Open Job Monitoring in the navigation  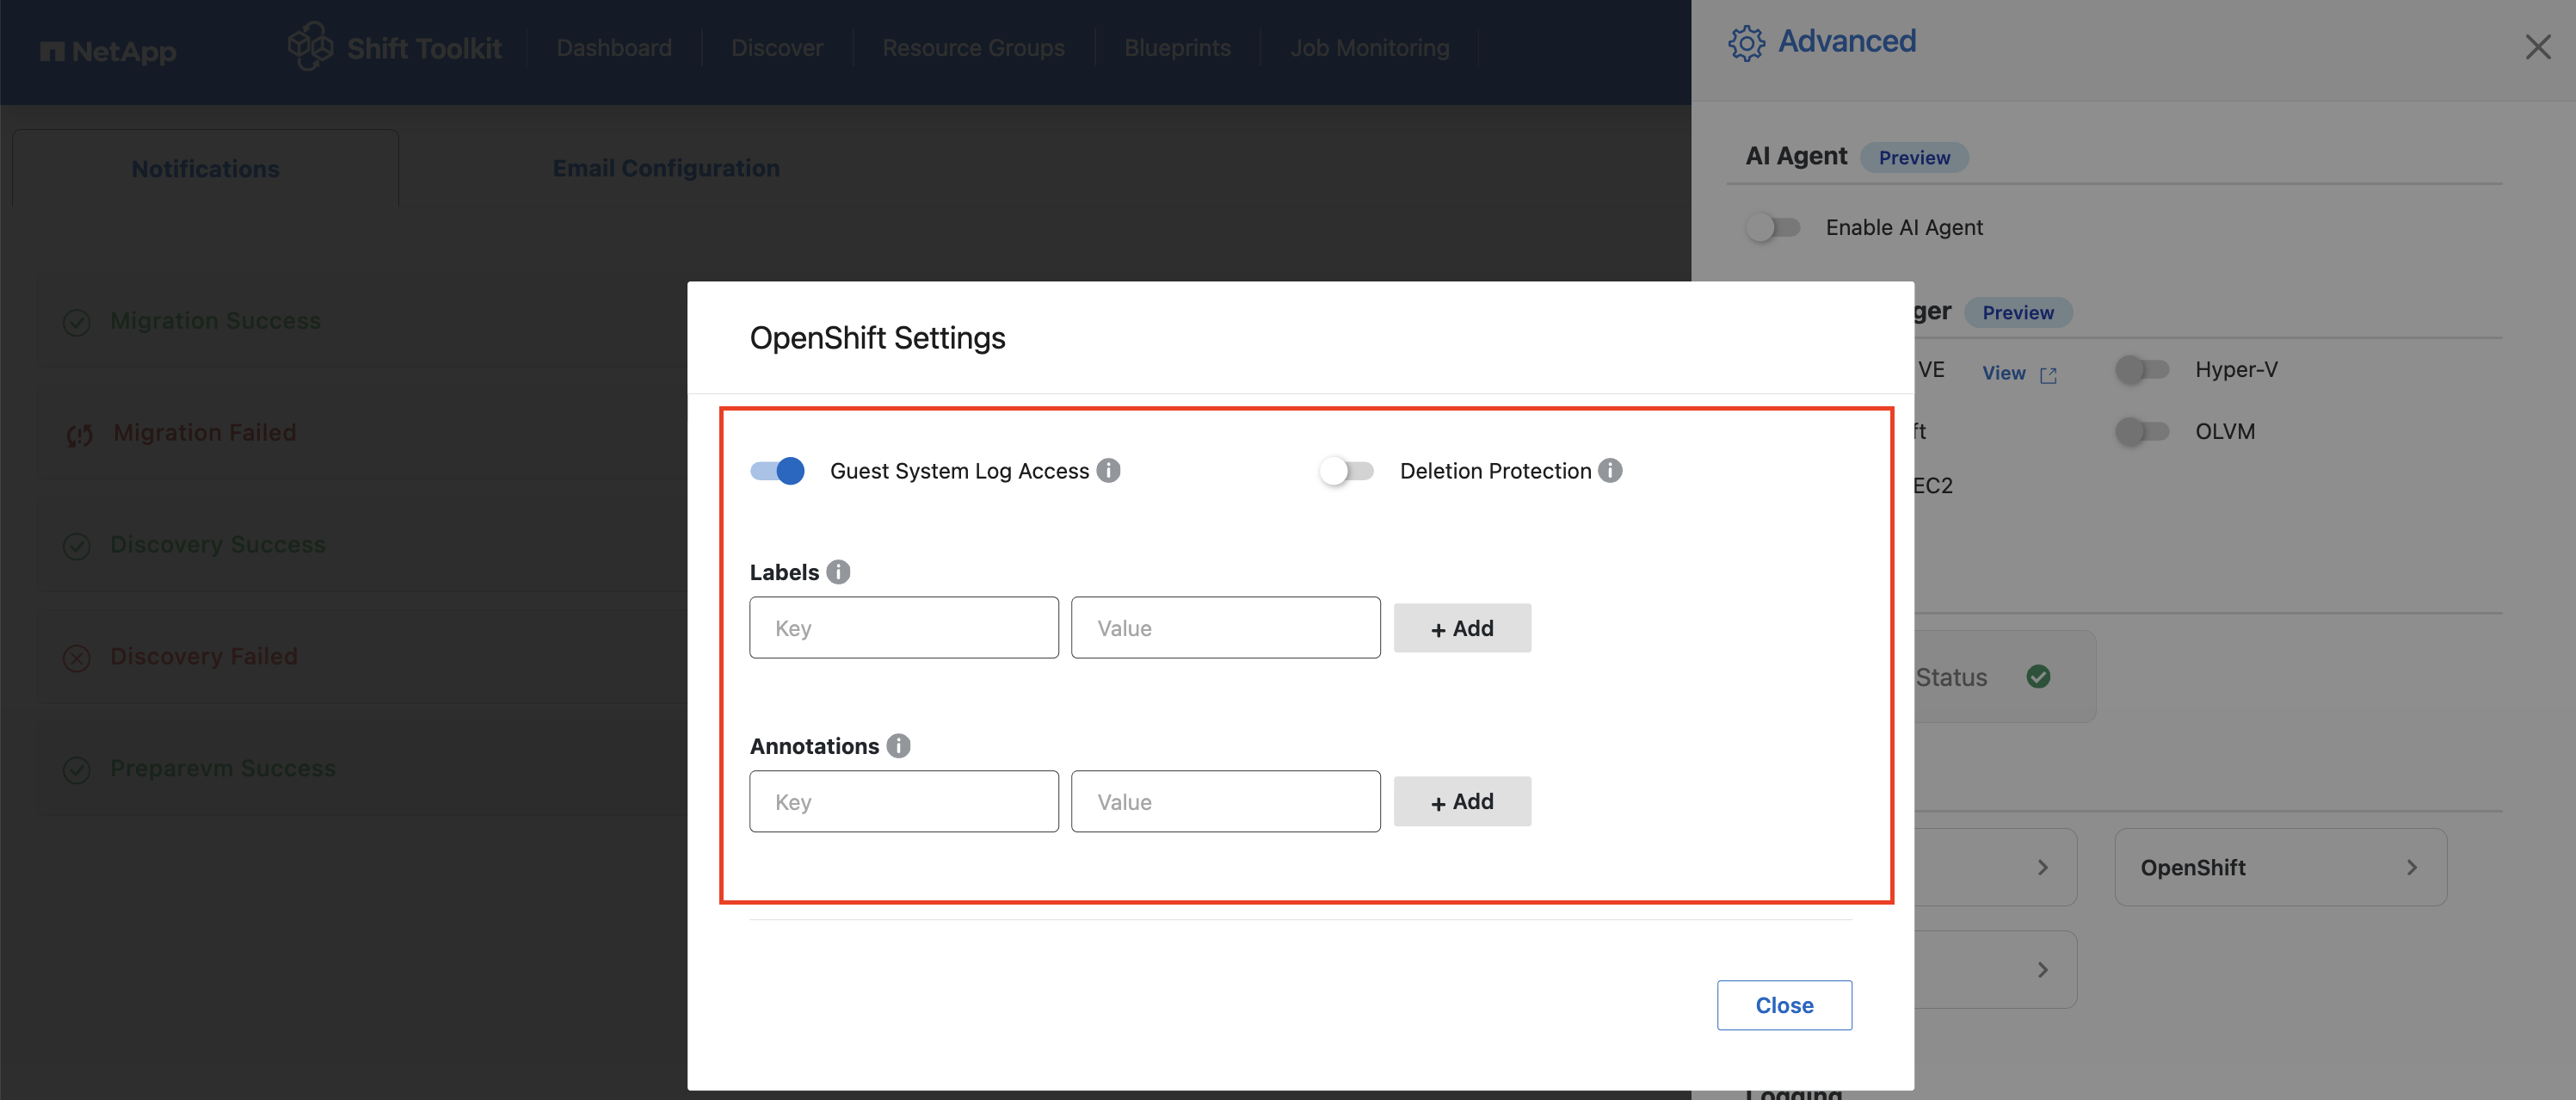1369,47
